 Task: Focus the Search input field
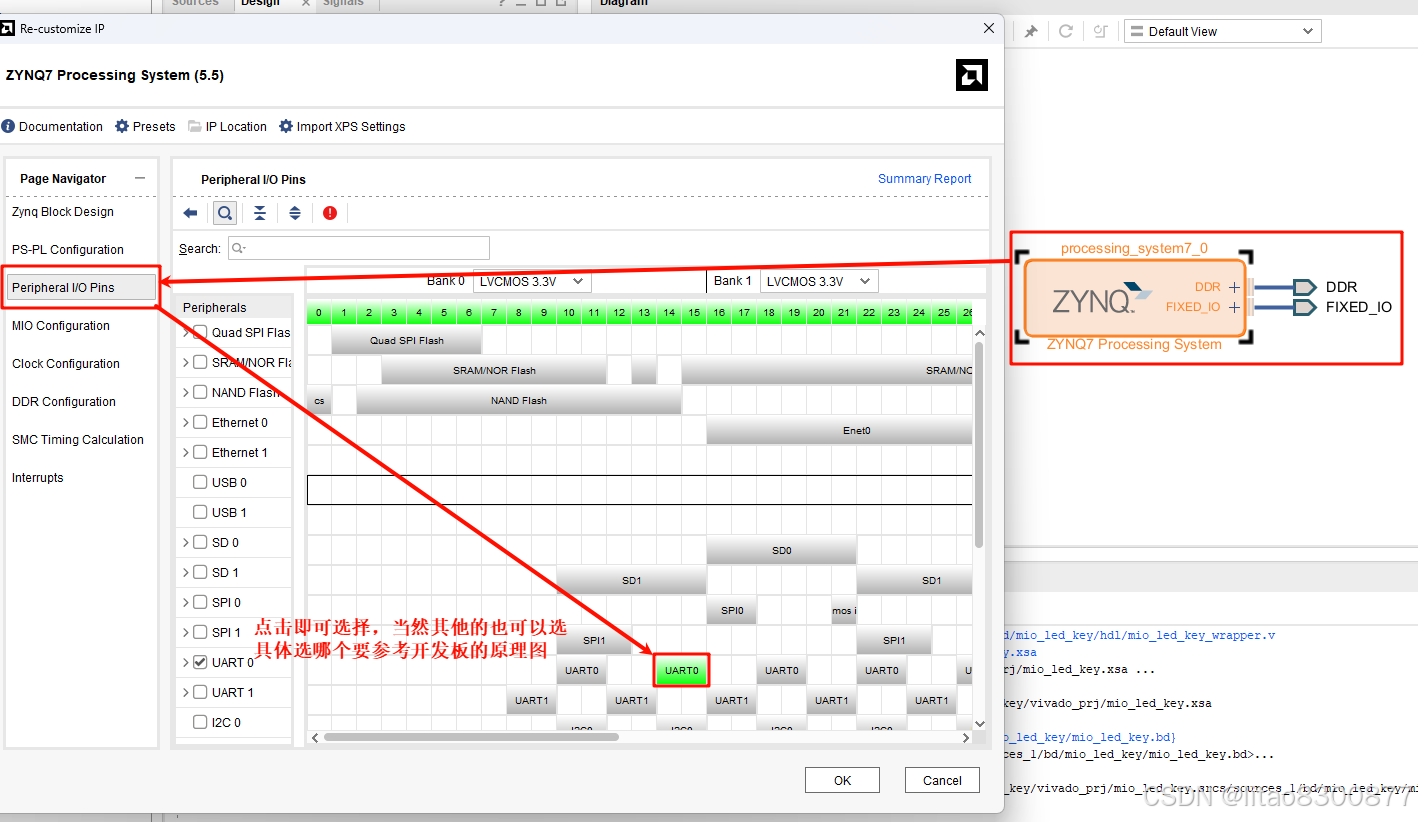pos(359,248)
